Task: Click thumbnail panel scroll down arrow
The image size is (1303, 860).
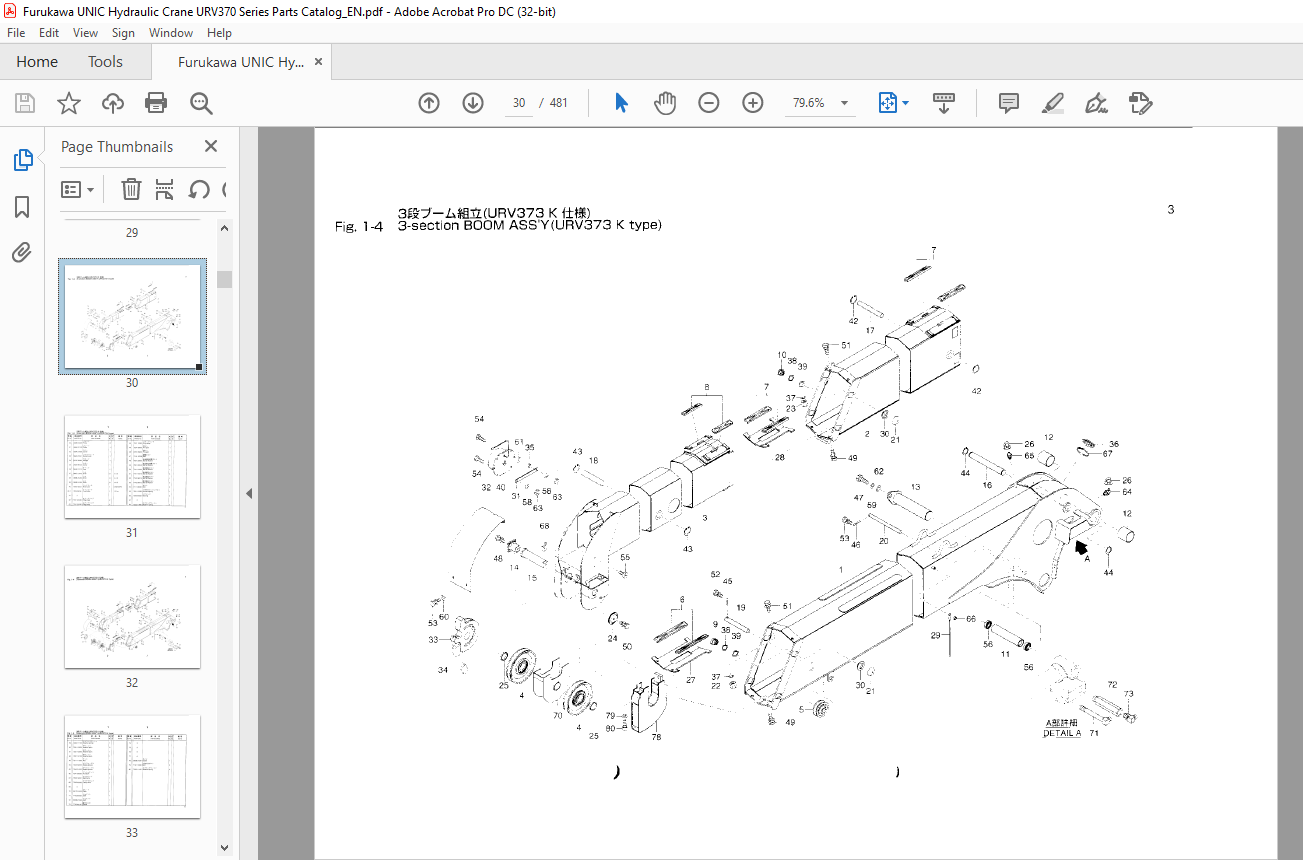Action: click(x=224, y=848)
